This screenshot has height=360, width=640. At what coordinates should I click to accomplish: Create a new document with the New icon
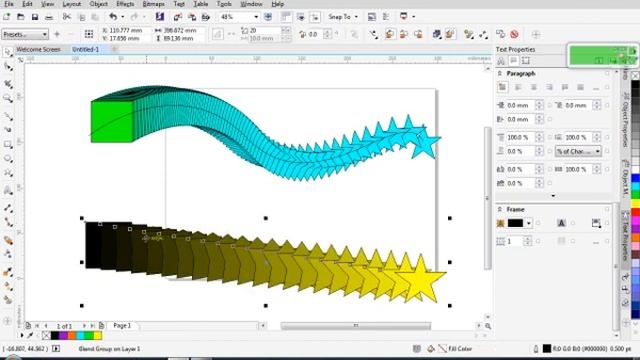coord(7,17)
